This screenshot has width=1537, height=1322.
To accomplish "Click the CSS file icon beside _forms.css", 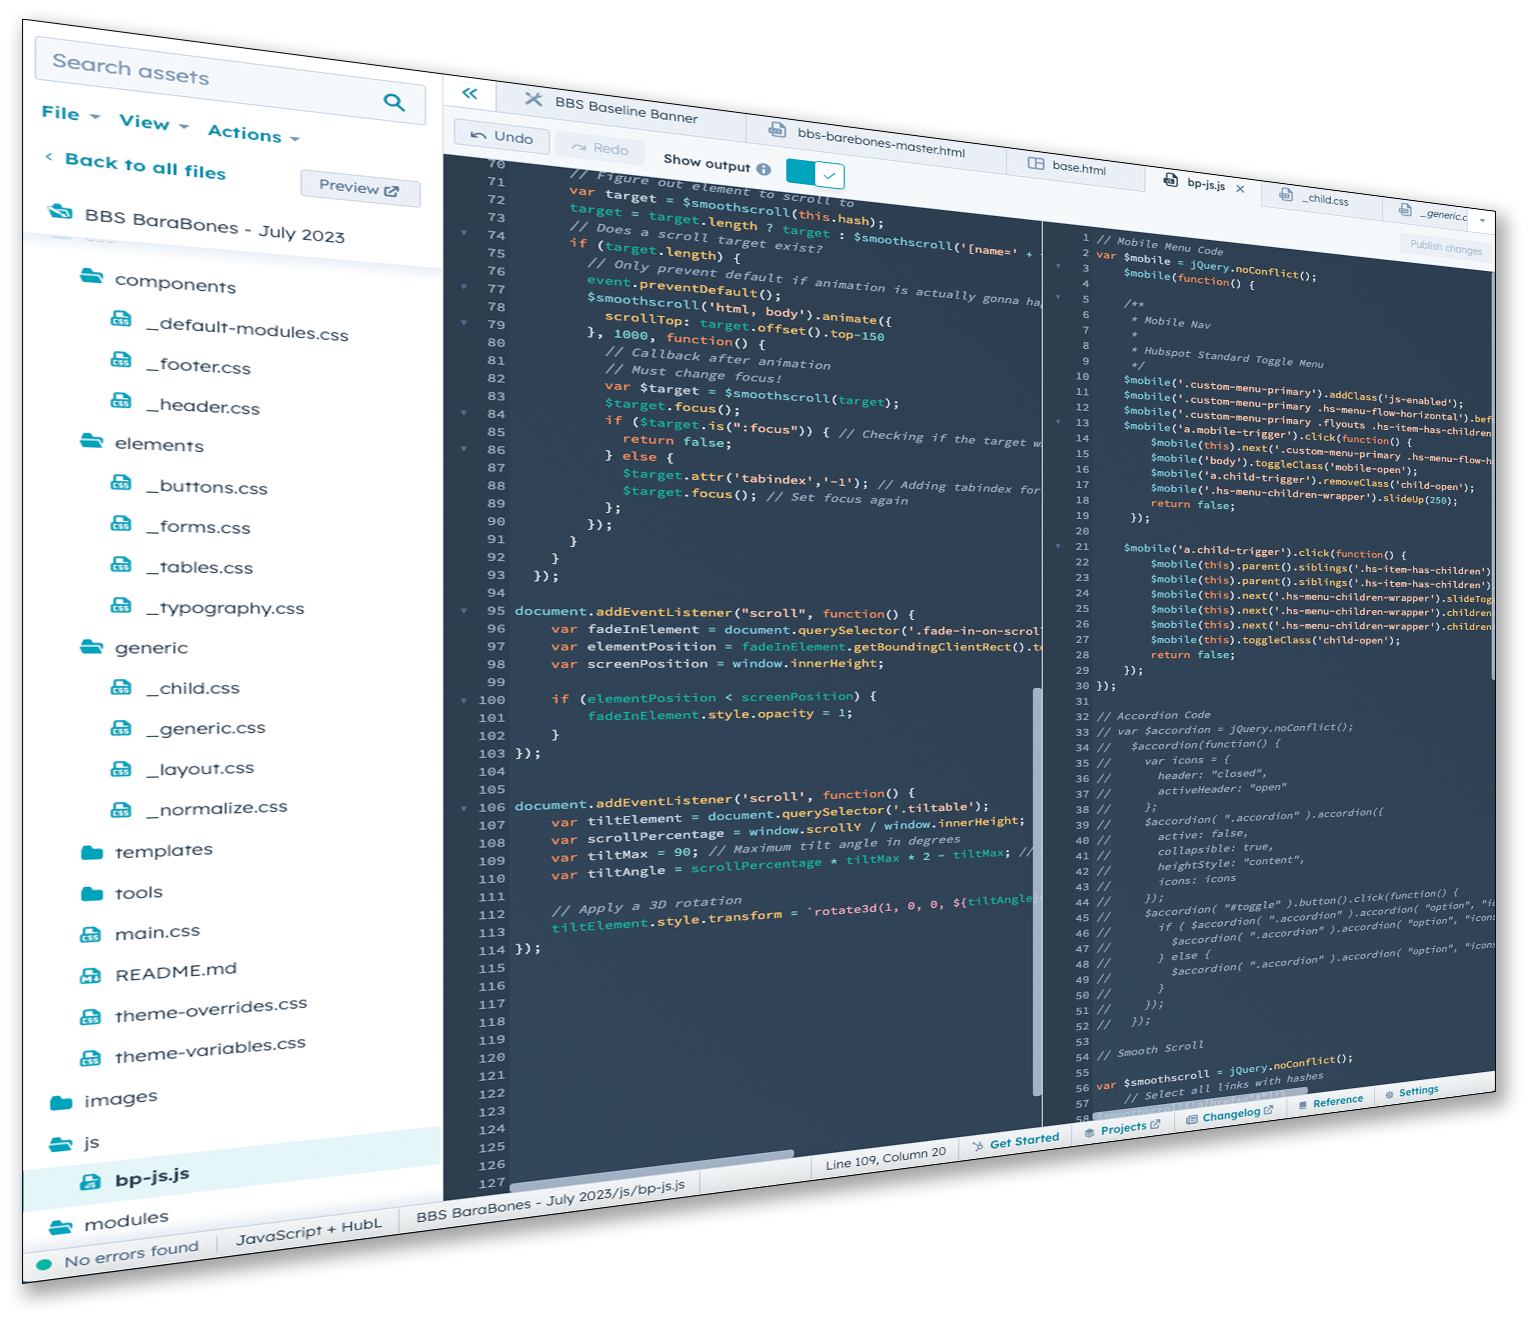I will pyautogui.click(x=121, y=524).
